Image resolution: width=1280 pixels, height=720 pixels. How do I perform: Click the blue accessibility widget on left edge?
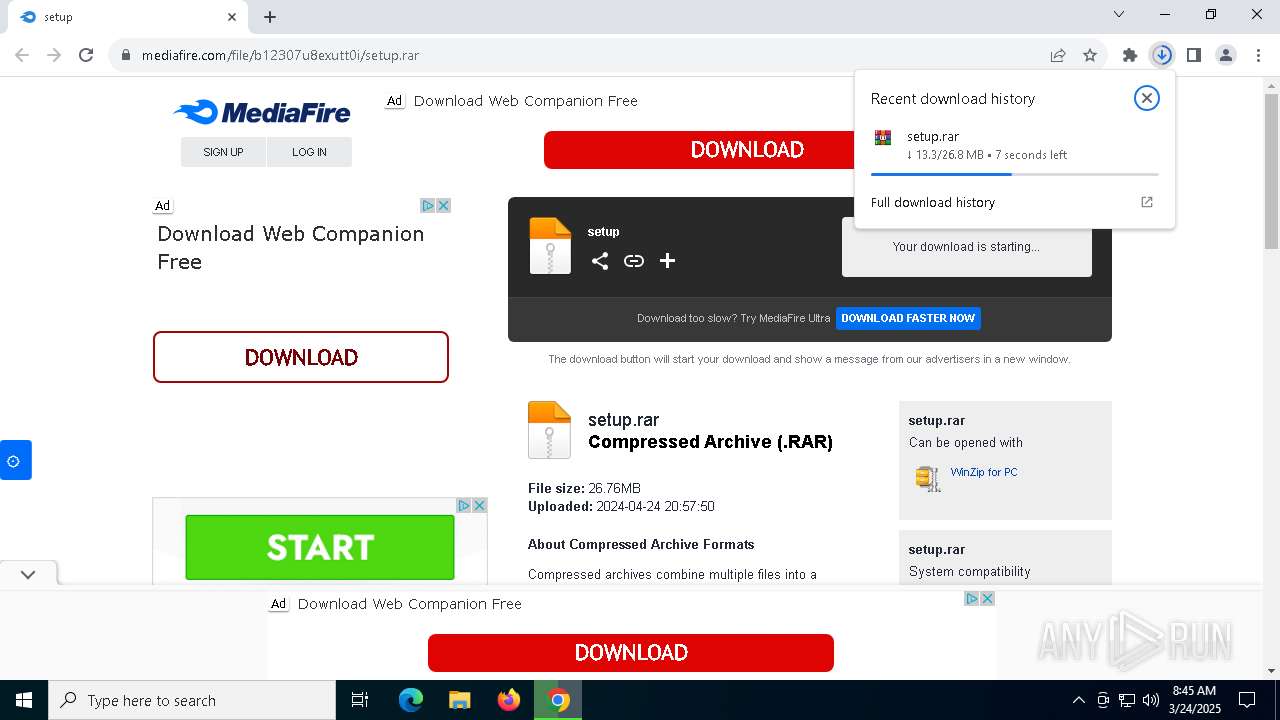pos(15,460)
